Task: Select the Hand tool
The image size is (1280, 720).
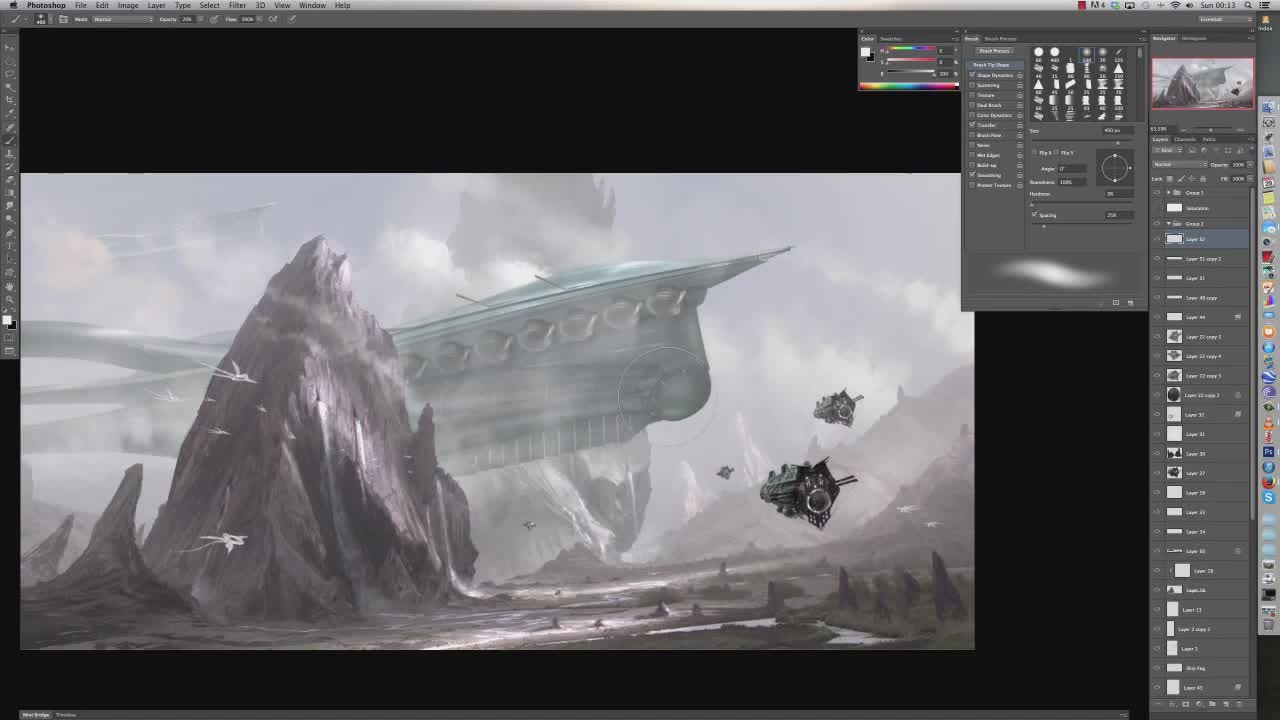Action: 10,284
